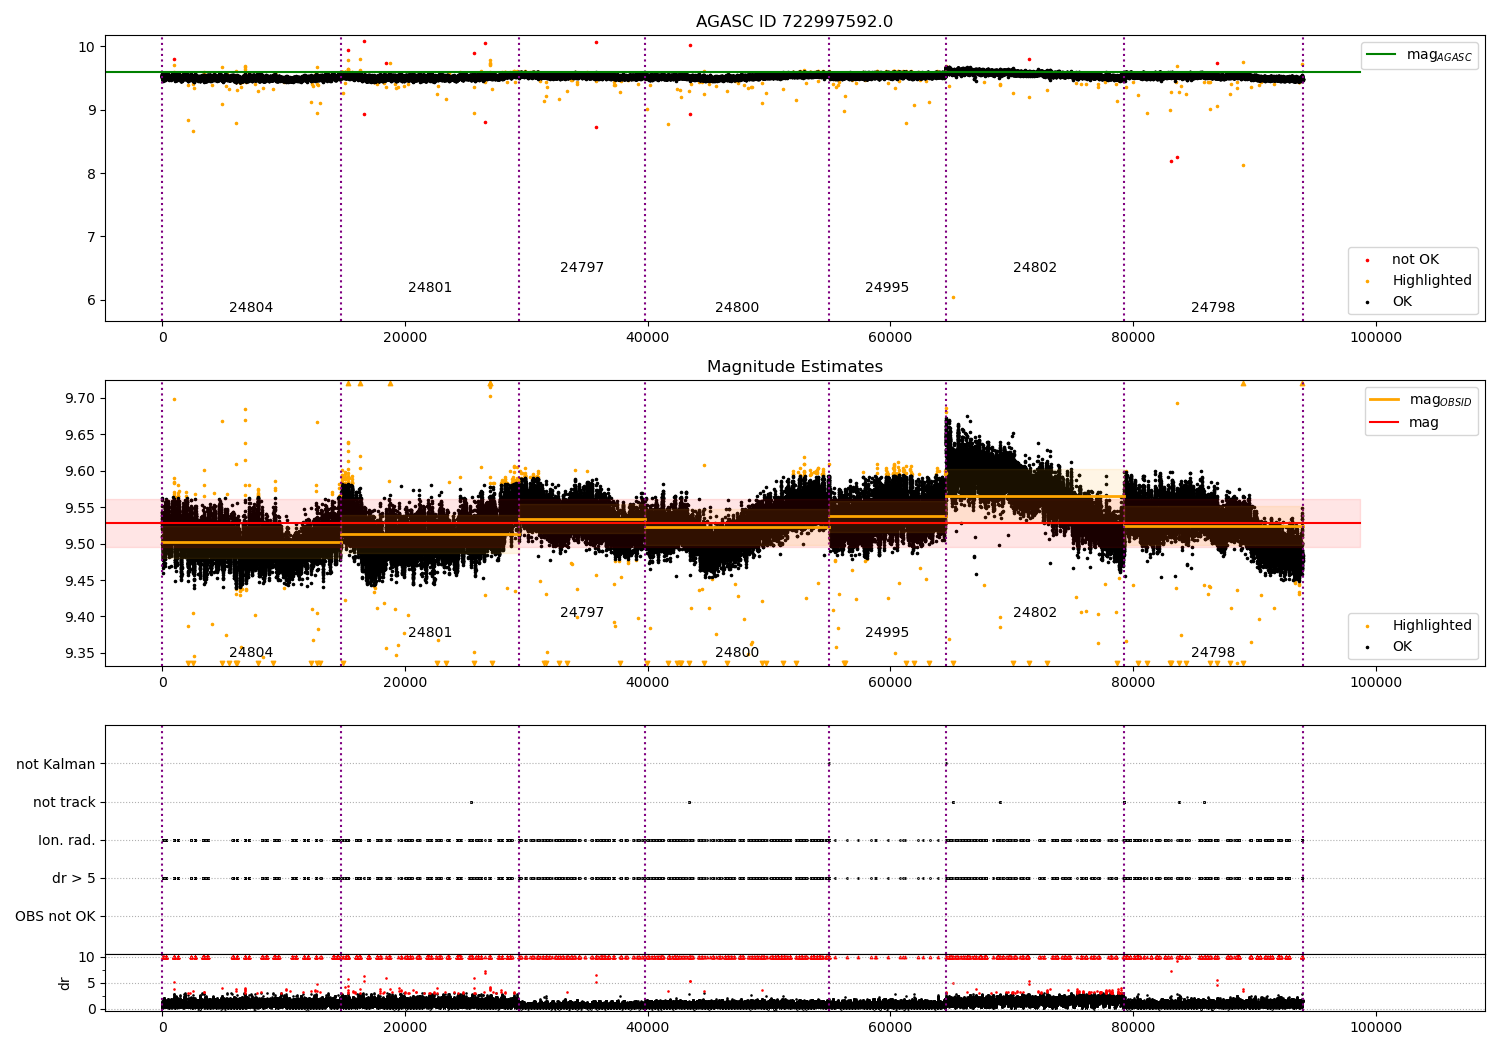Click x-axis tick 20000 on the bottom plot
This screenshot has width=1500, height=1050.
pos(405,1028)
